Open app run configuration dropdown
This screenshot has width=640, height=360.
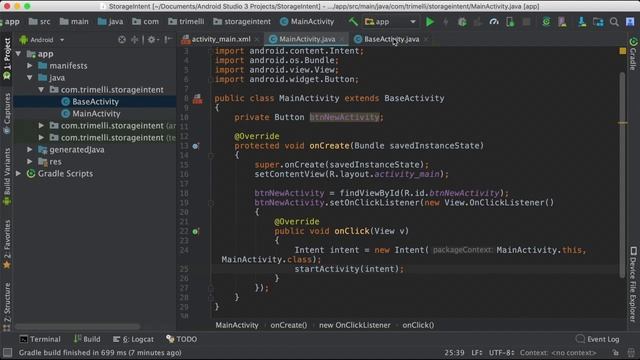[390, 22]
